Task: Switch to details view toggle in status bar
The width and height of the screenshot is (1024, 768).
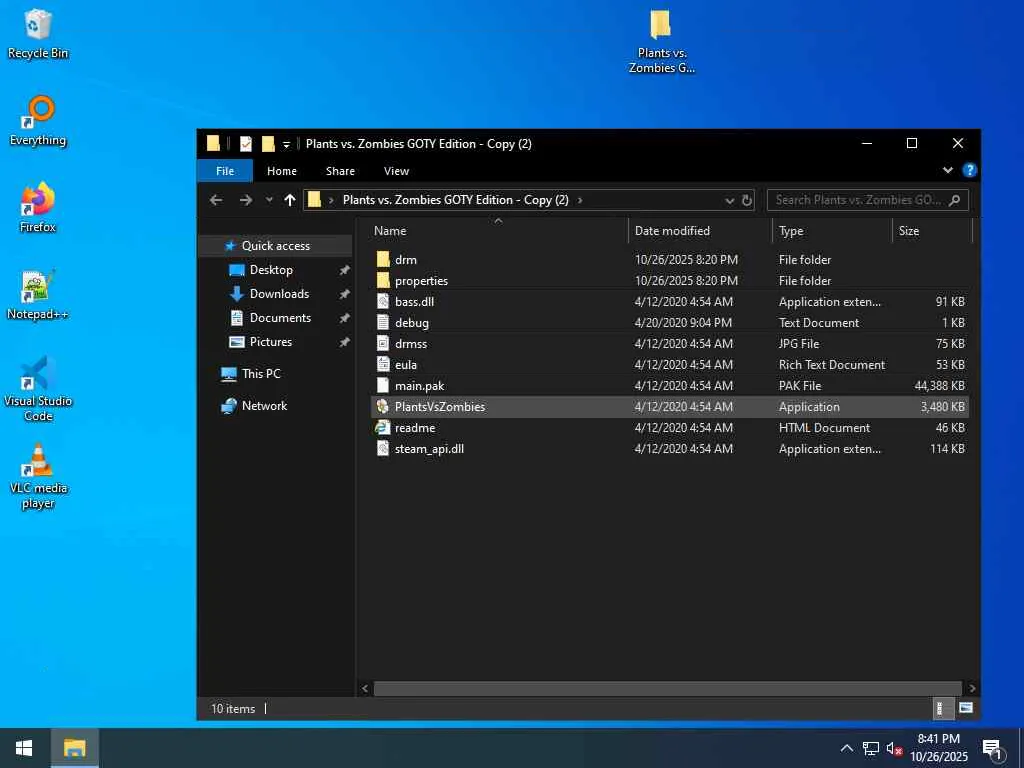Action: click(x=941, y=708)
